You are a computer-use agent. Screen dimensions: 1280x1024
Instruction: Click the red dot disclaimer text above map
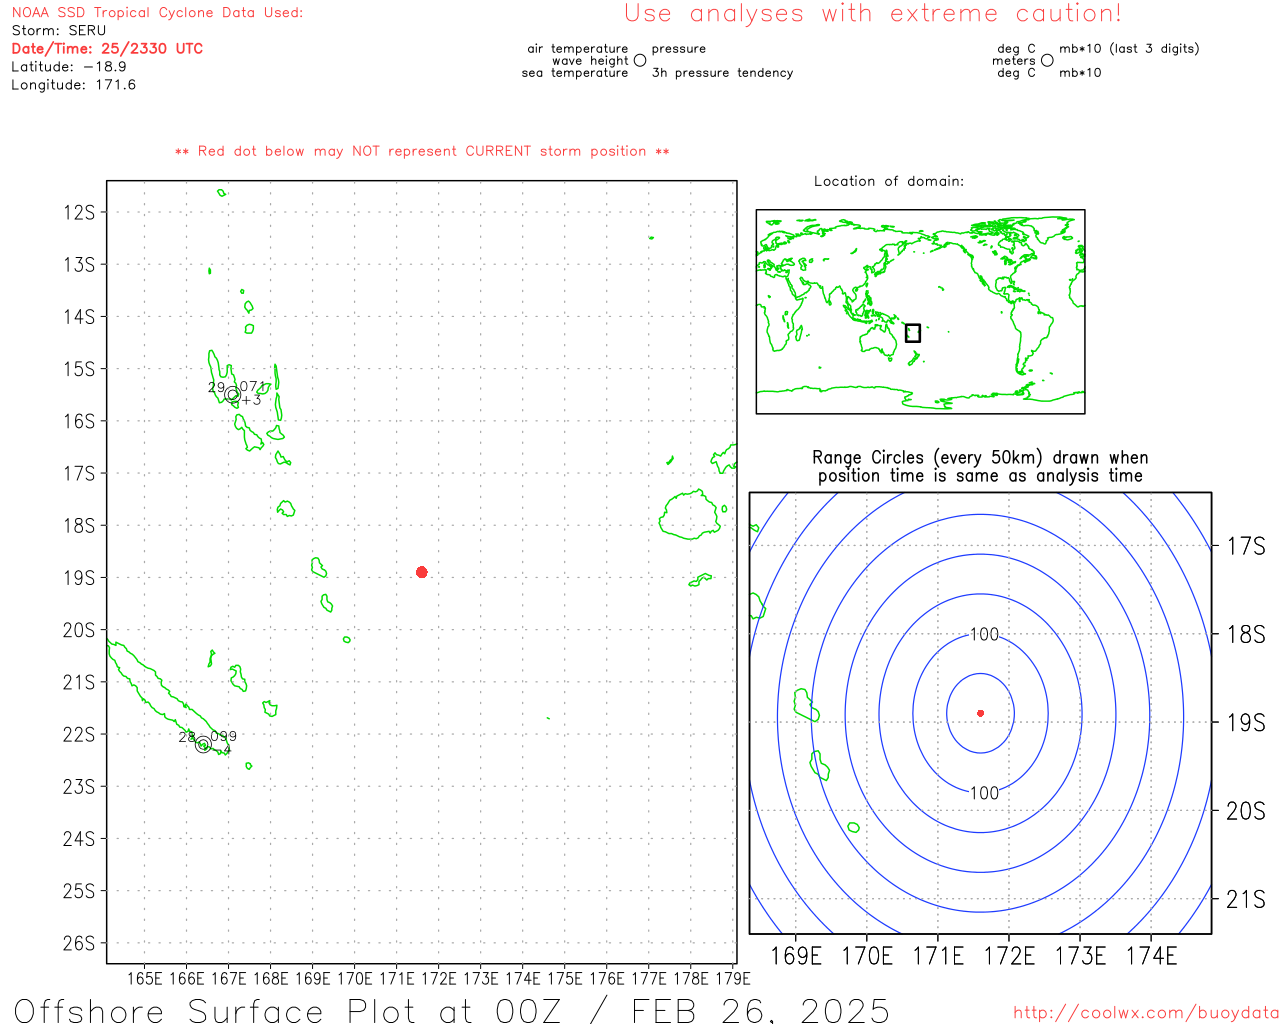click(422, 151)
